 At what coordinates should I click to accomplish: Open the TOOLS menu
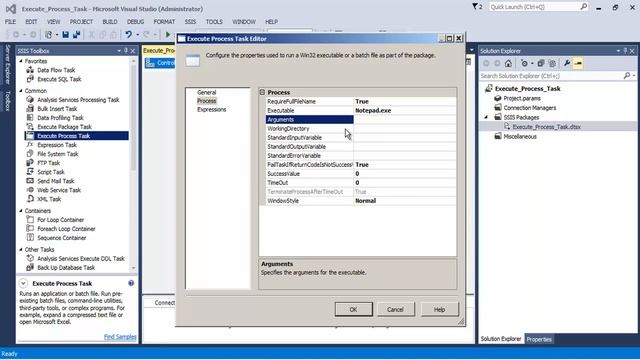214,22
